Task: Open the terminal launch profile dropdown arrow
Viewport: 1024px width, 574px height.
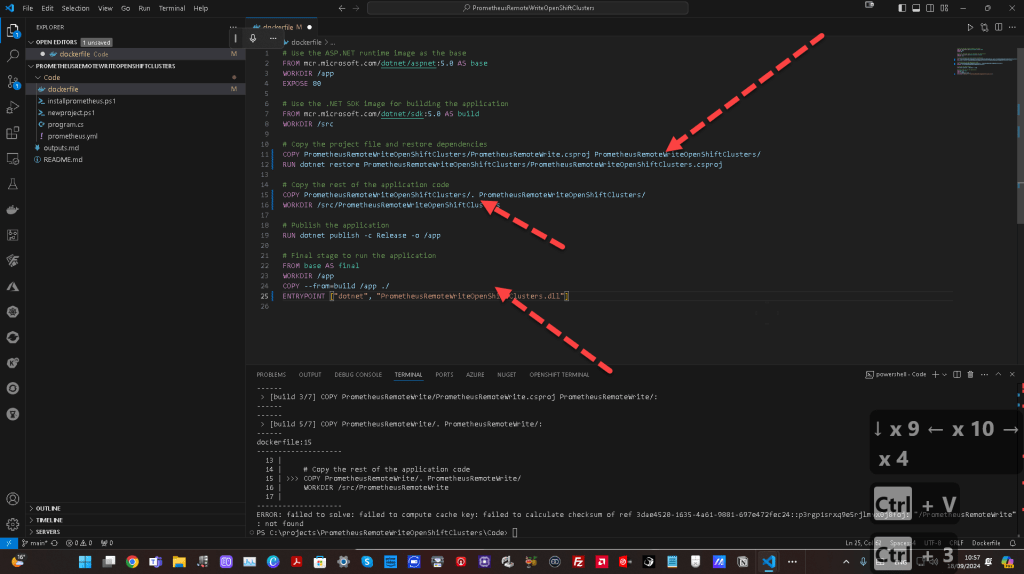Action: click(944, 375)
